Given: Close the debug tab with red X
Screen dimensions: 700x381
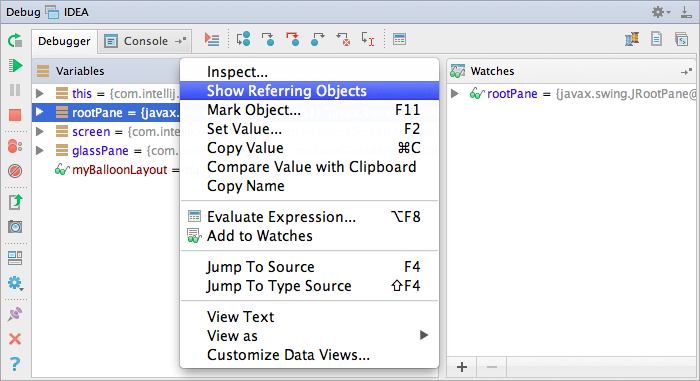Looking at the screenshot, I should point(15,339).
